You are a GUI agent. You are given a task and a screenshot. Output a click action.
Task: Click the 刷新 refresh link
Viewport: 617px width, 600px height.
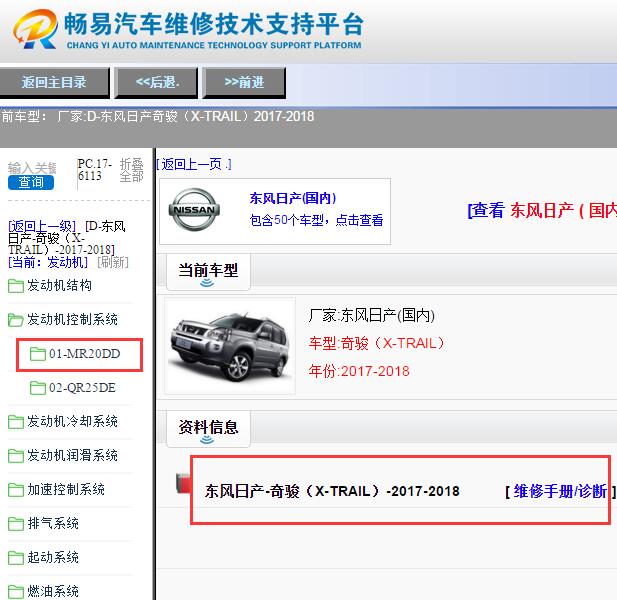(113, 262)
